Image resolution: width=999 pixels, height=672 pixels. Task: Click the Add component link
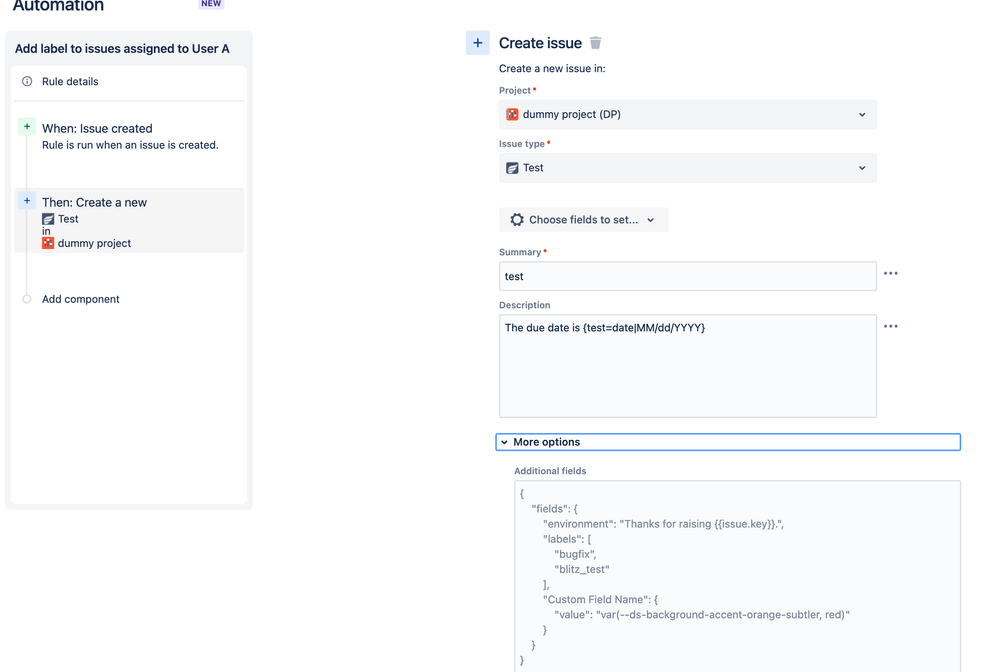click(x=81, y=299)
